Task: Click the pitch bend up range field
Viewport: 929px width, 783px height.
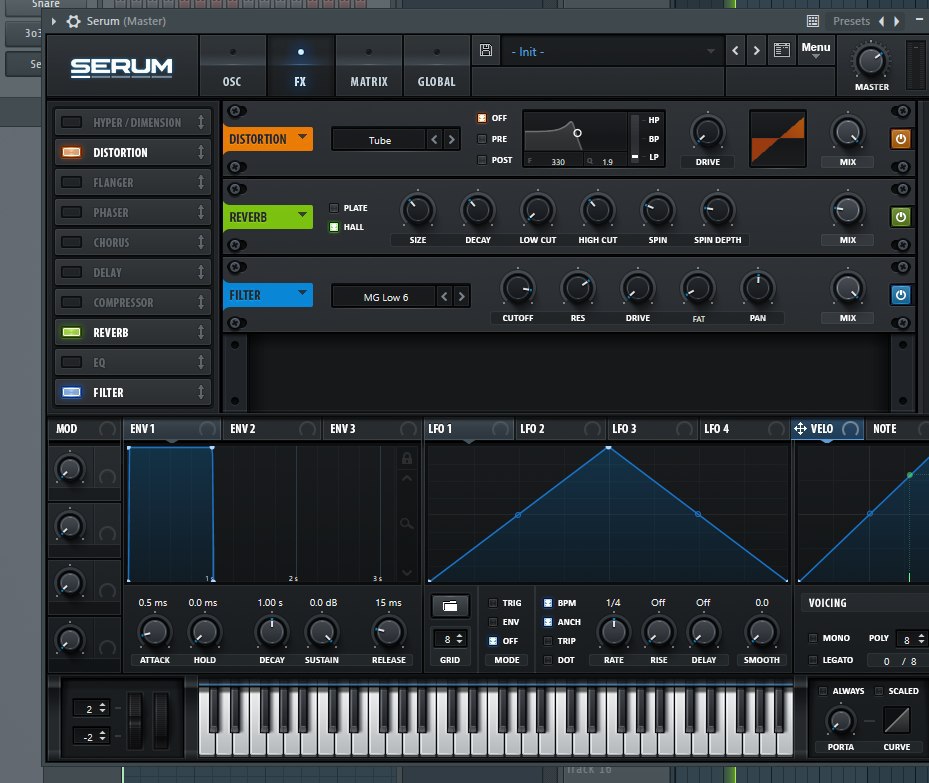Action: pos(90,708)
